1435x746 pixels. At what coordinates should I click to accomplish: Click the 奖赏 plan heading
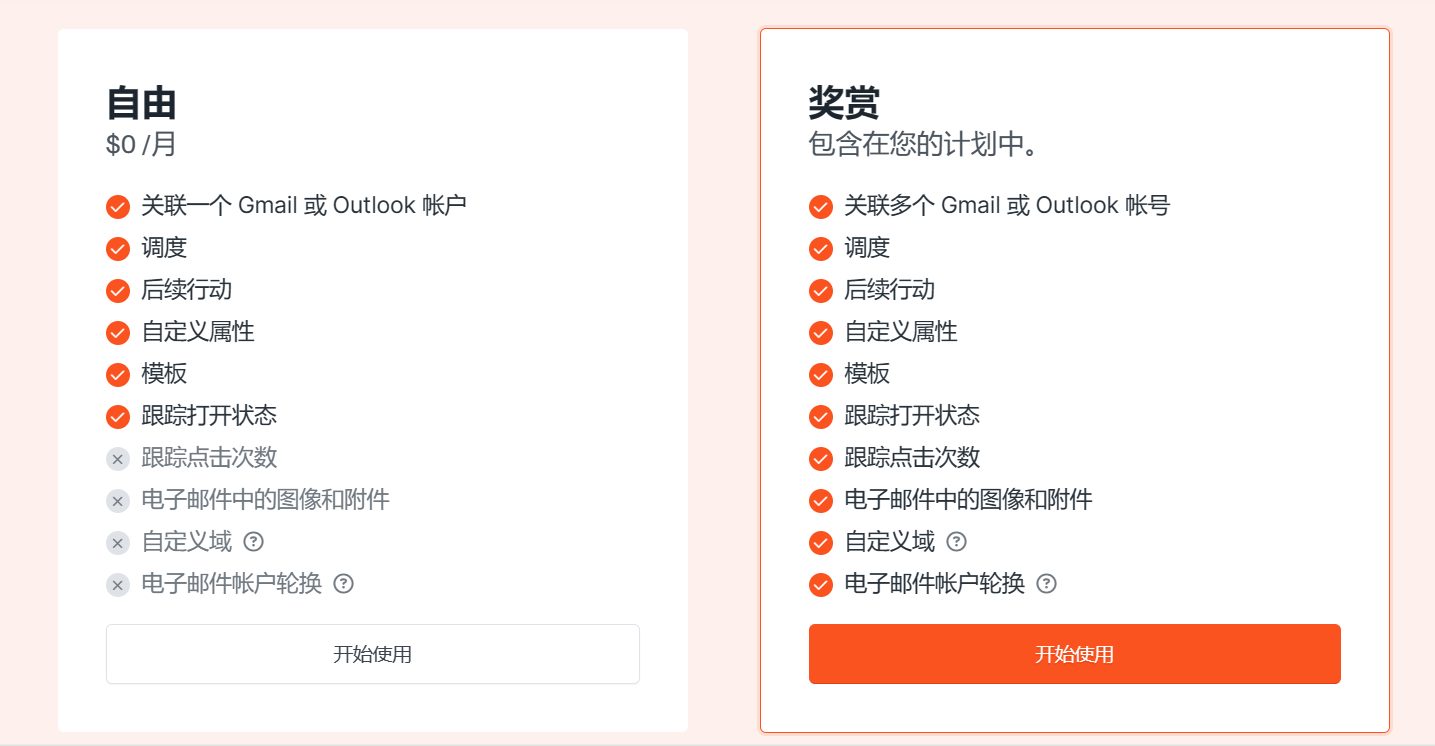844,103
